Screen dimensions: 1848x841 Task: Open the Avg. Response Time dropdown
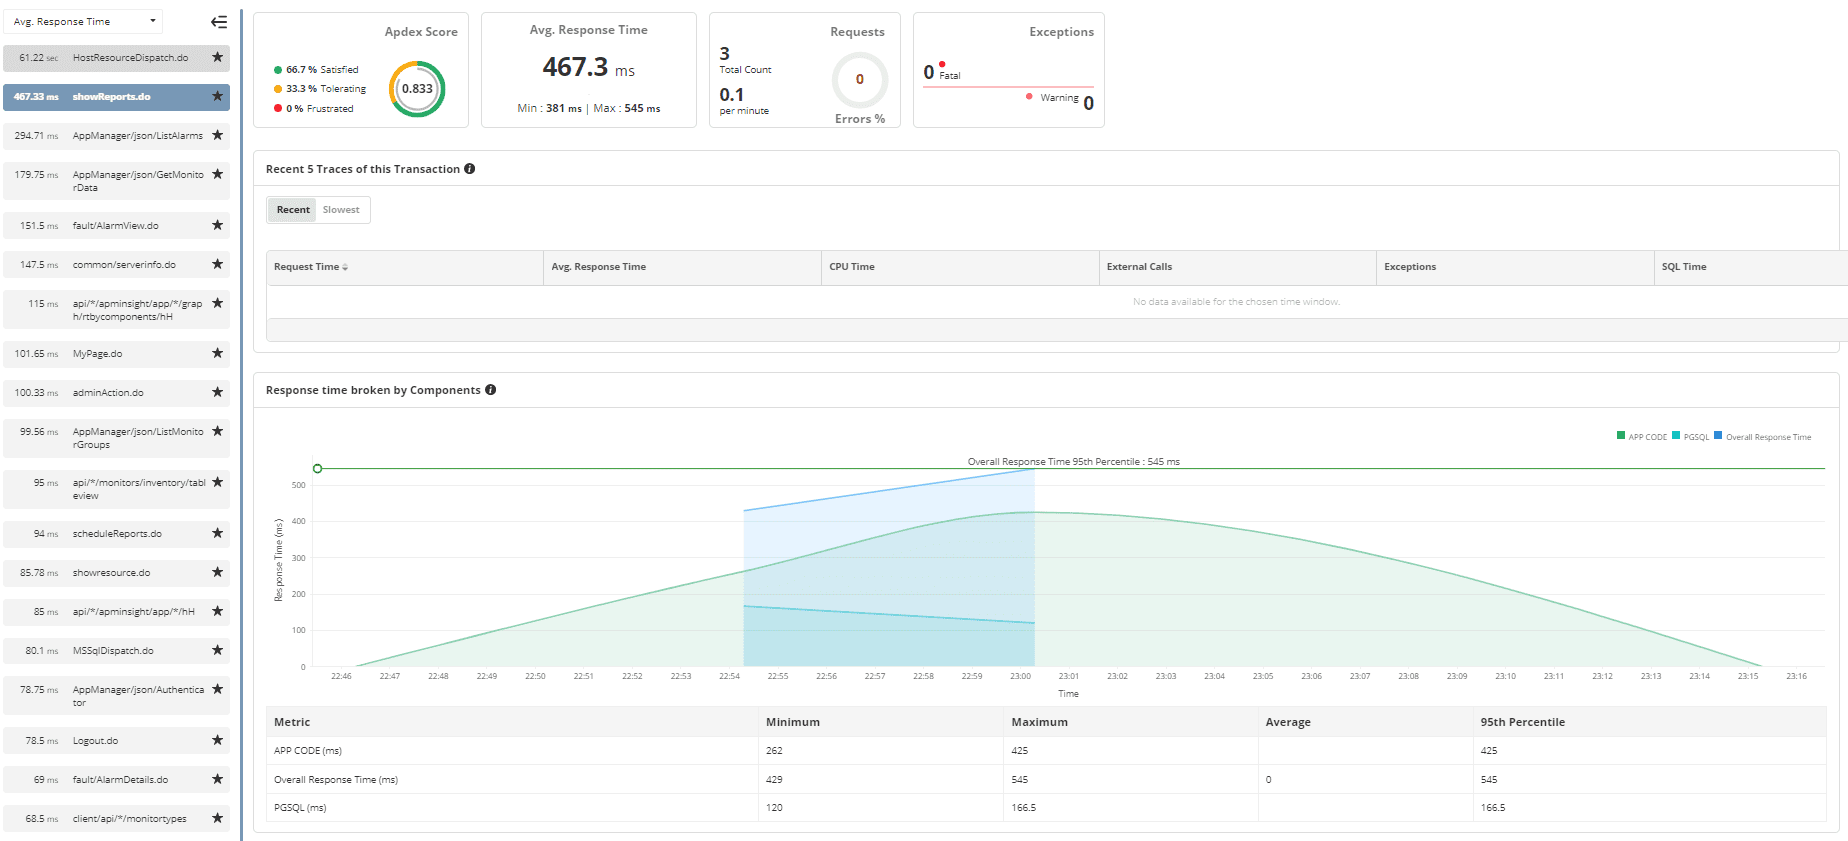84,22
